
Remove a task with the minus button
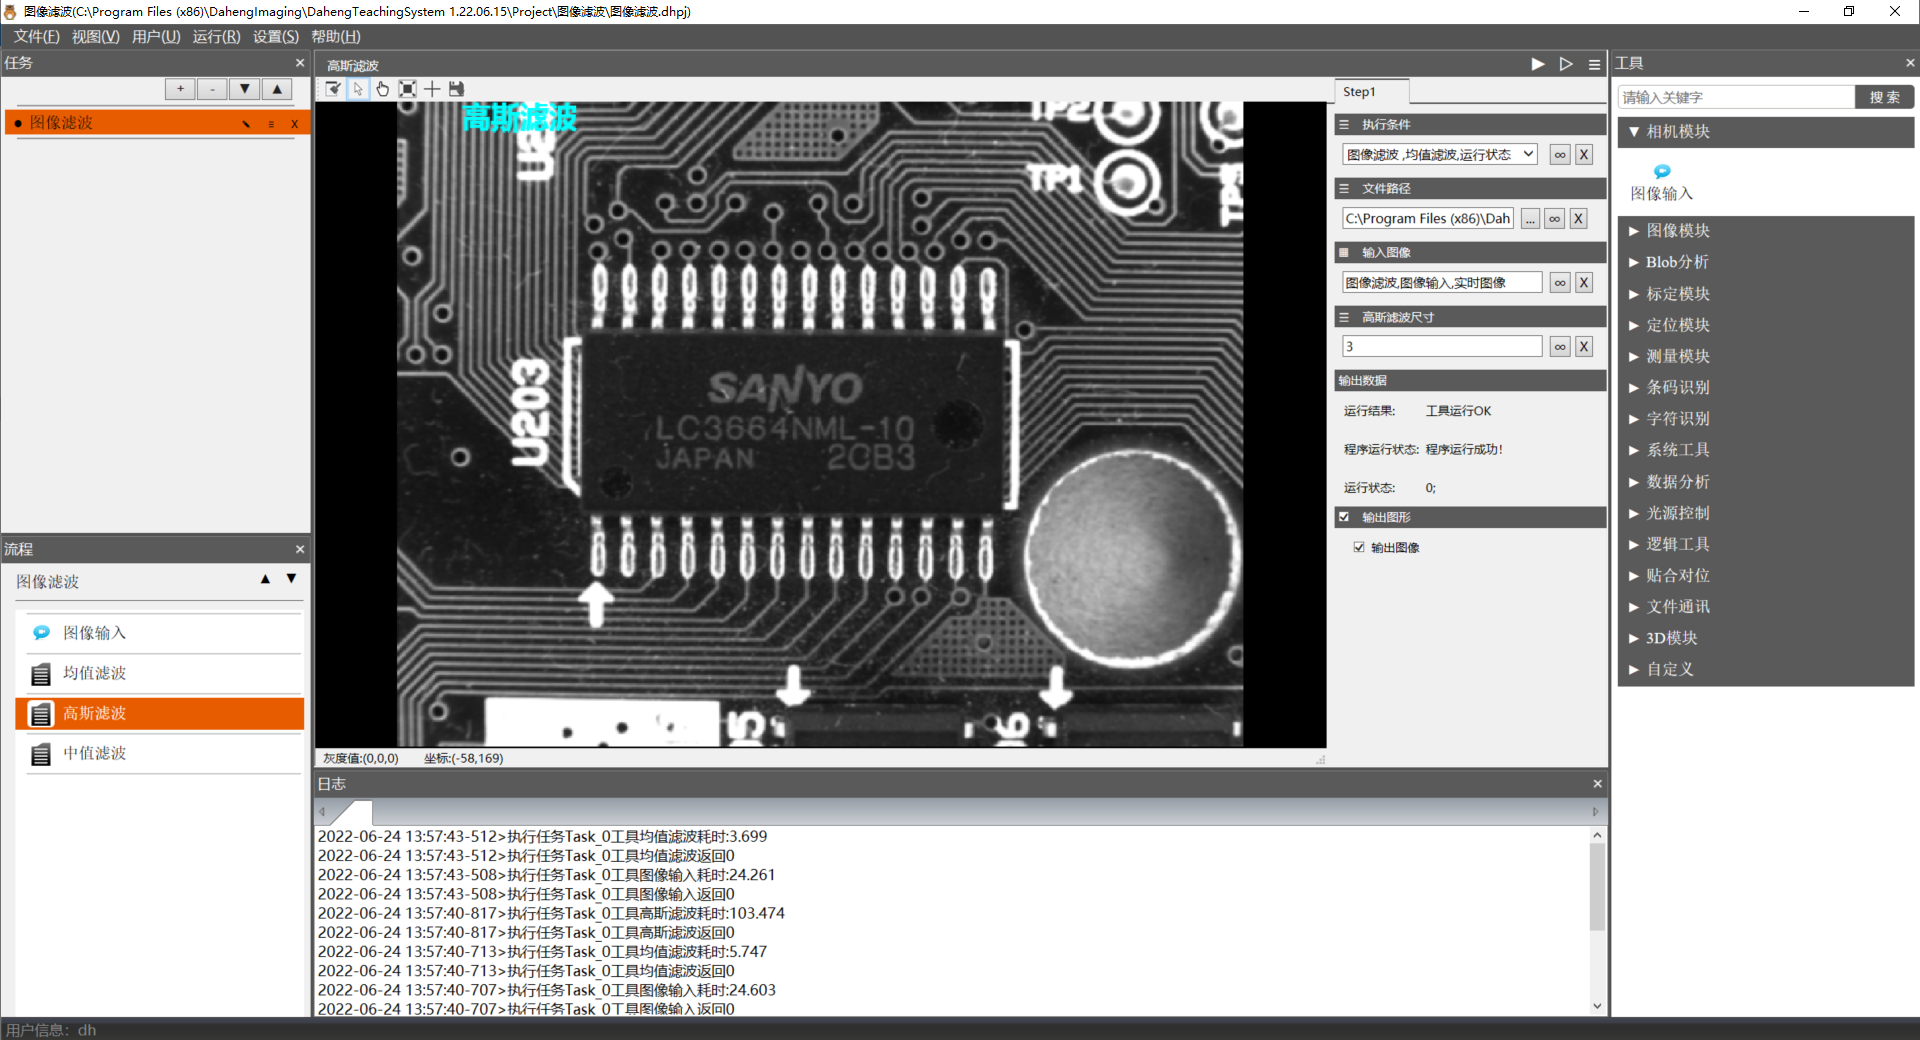pyautogui.click(x=212, y=89)
